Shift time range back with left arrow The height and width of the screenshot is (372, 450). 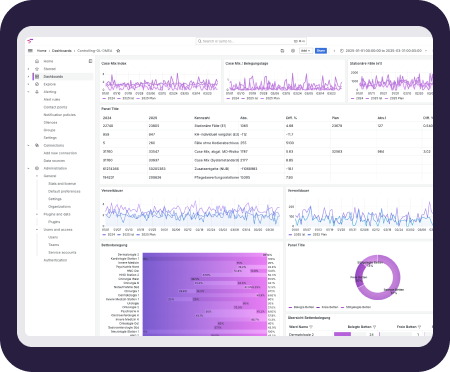334,51
